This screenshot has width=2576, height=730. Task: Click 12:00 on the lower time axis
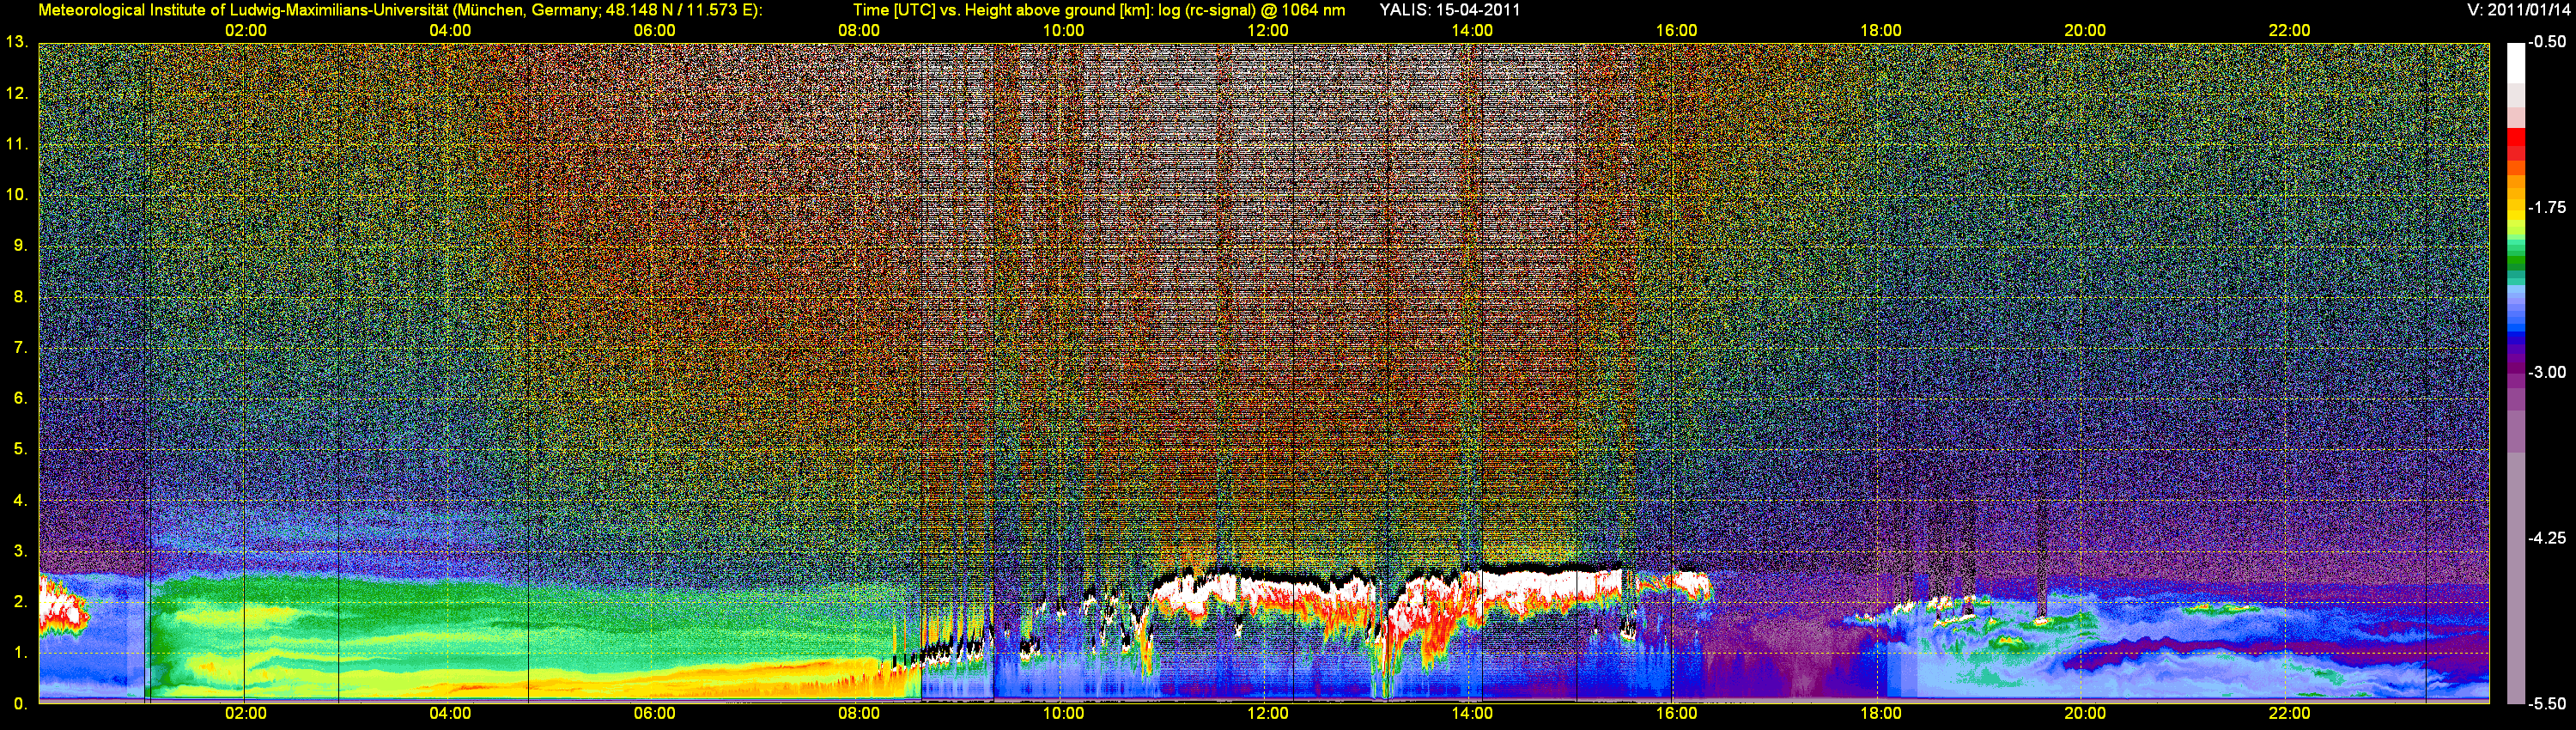tap(1268, 713)
